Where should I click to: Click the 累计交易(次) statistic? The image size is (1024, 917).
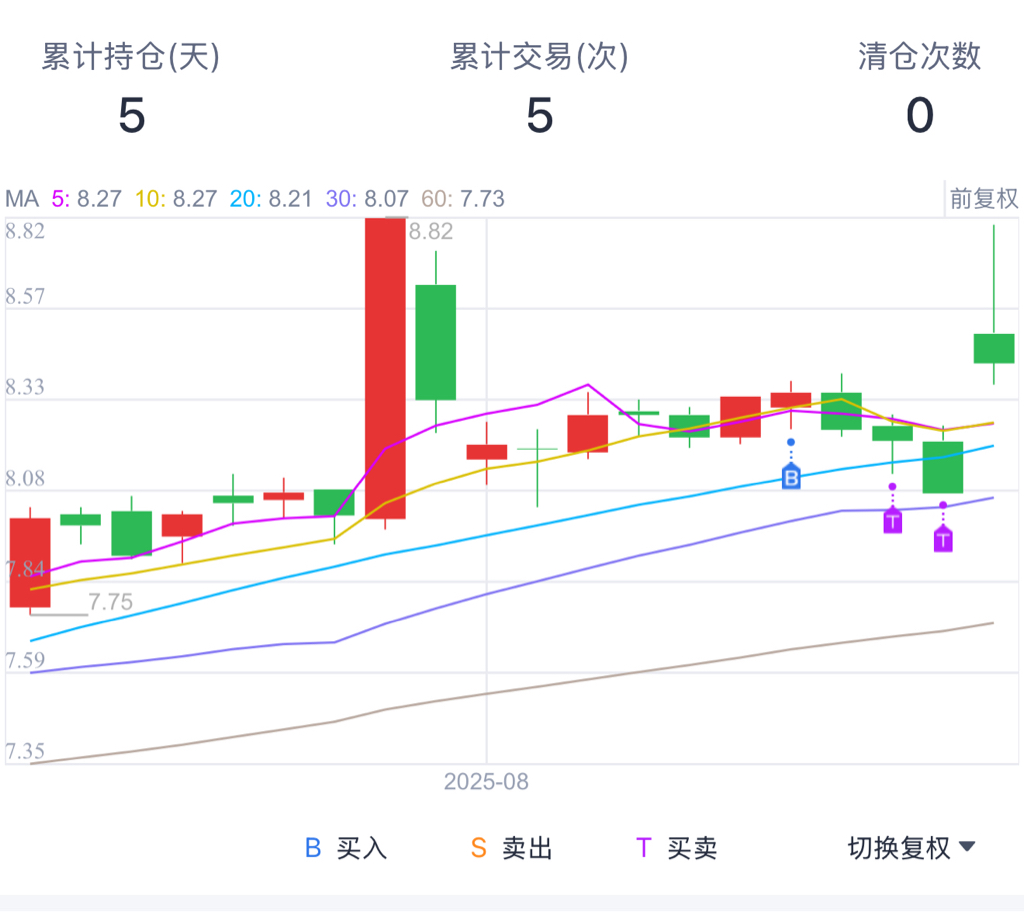pyautogui.click(x=539, y=87)
